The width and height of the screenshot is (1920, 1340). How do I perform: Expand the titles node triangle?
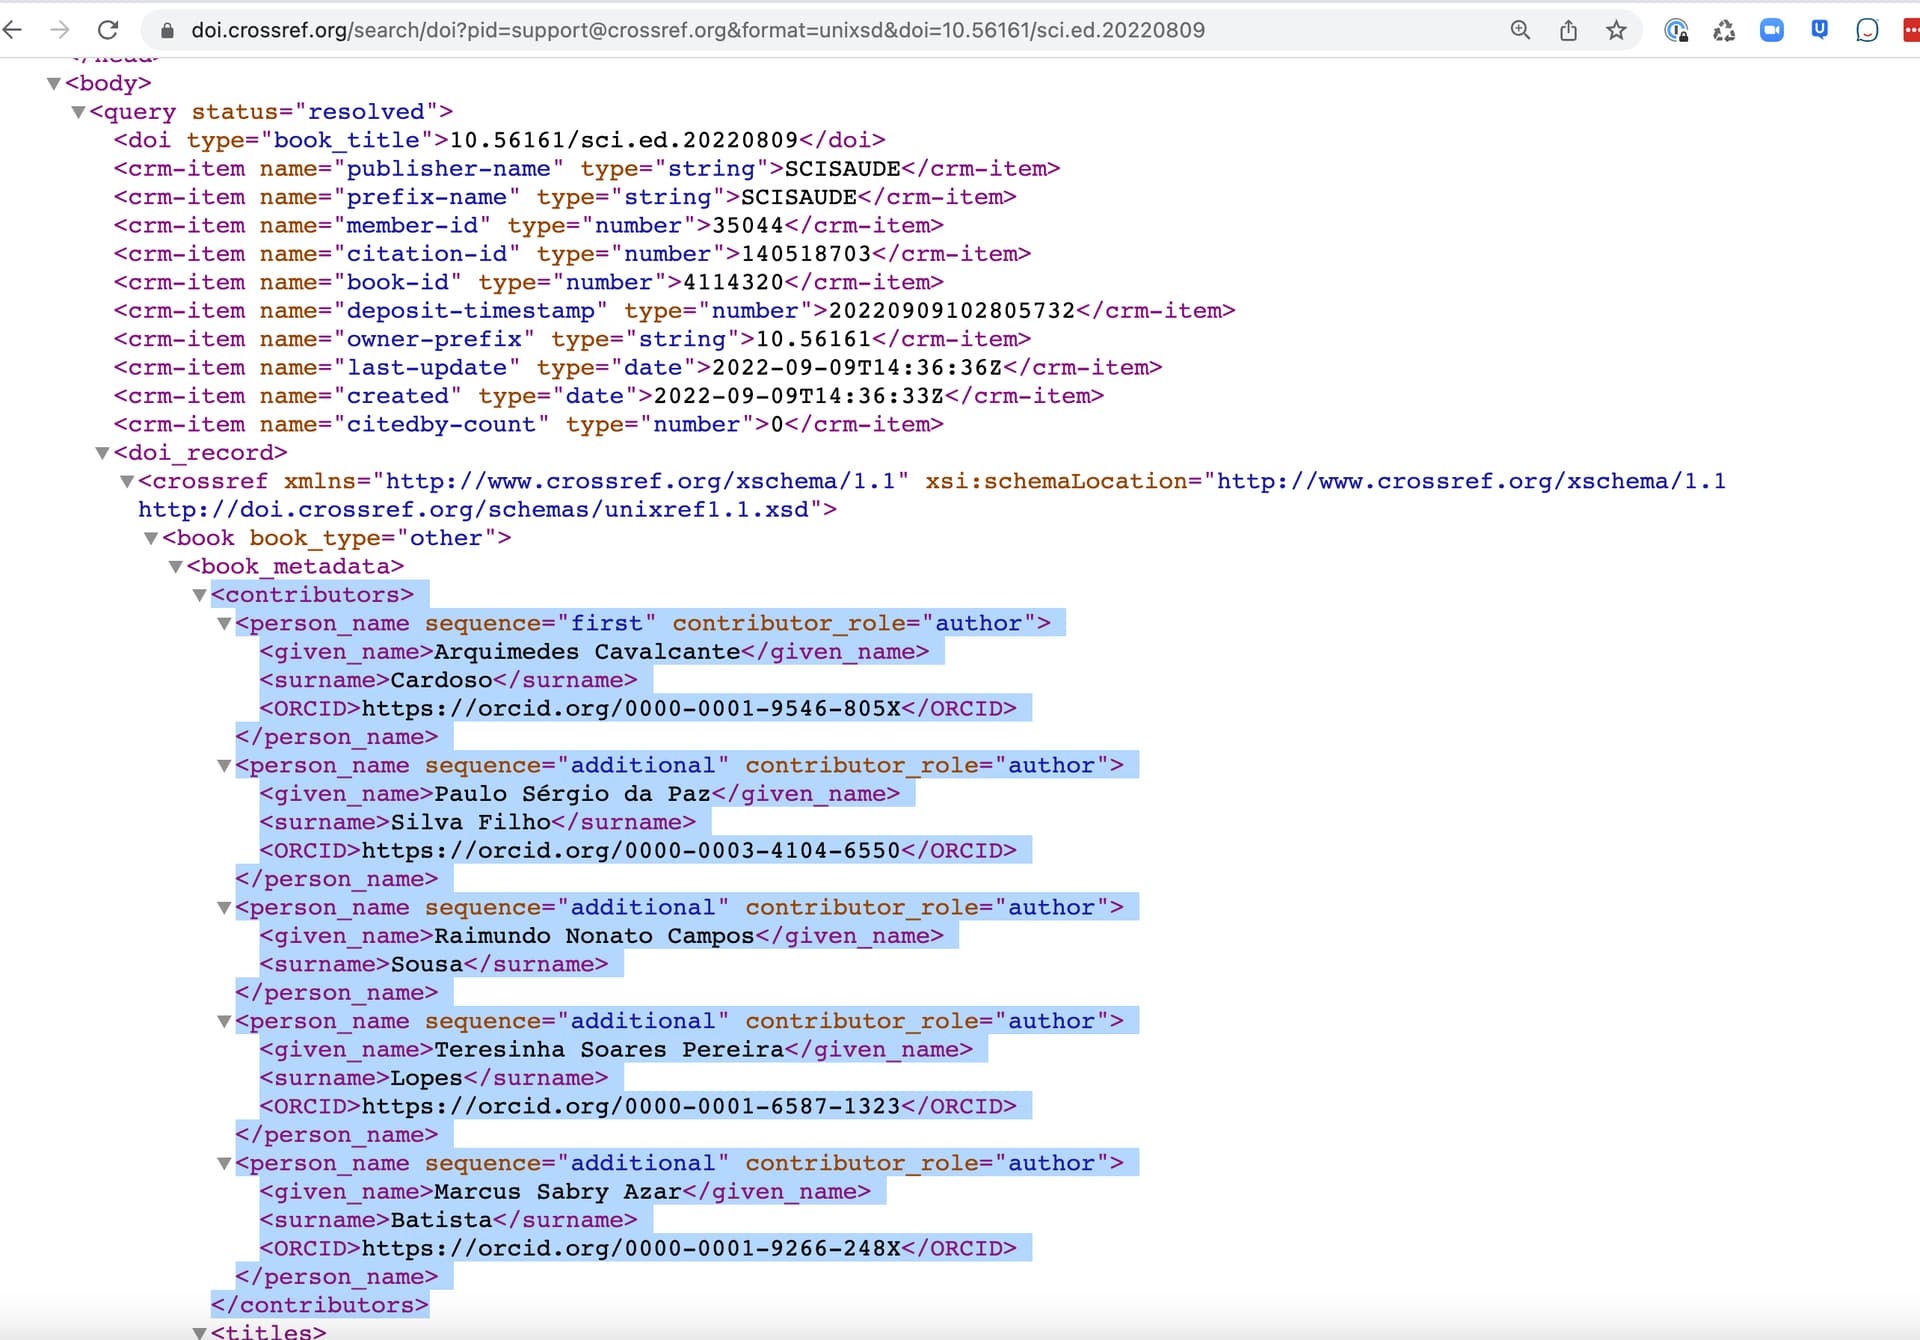(199, 1332)
